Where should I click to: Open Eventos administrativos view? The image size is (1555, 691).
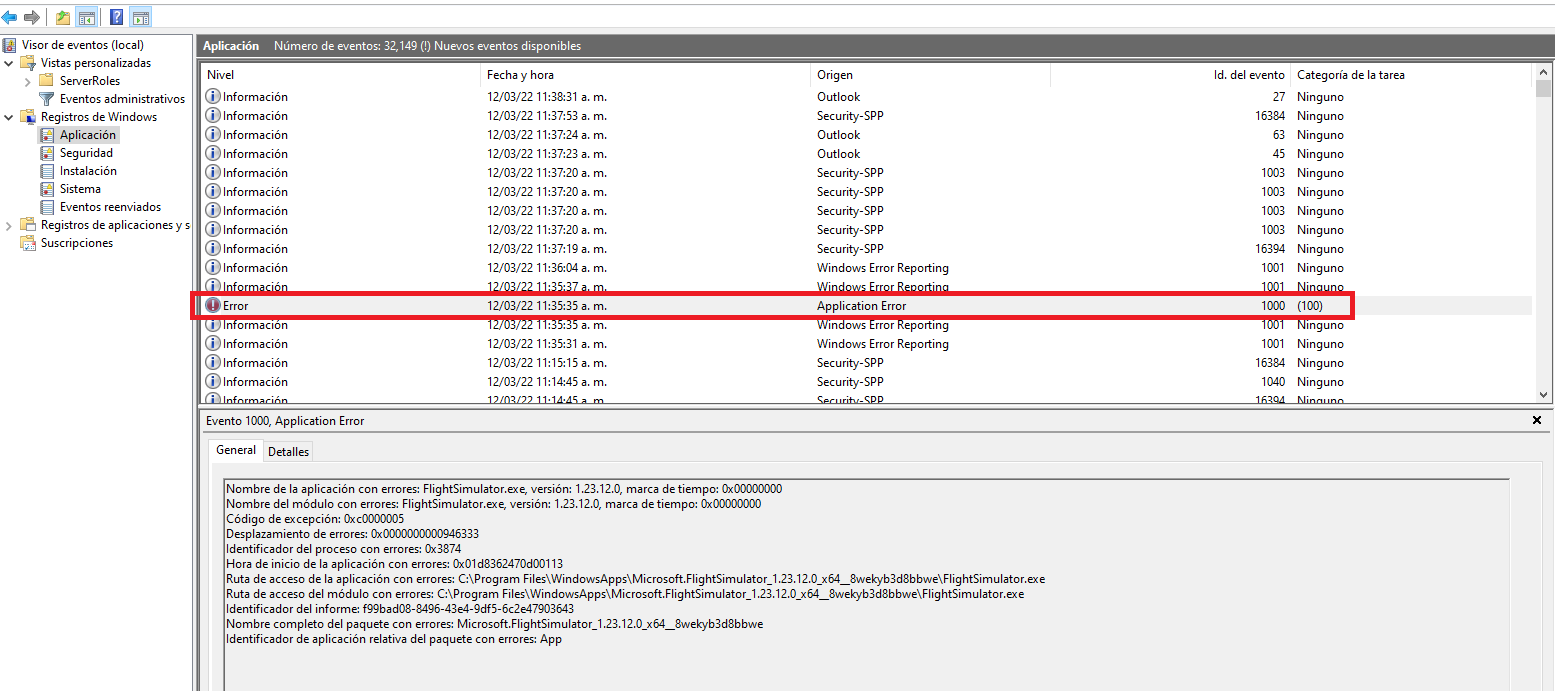(x=122, y=99)
